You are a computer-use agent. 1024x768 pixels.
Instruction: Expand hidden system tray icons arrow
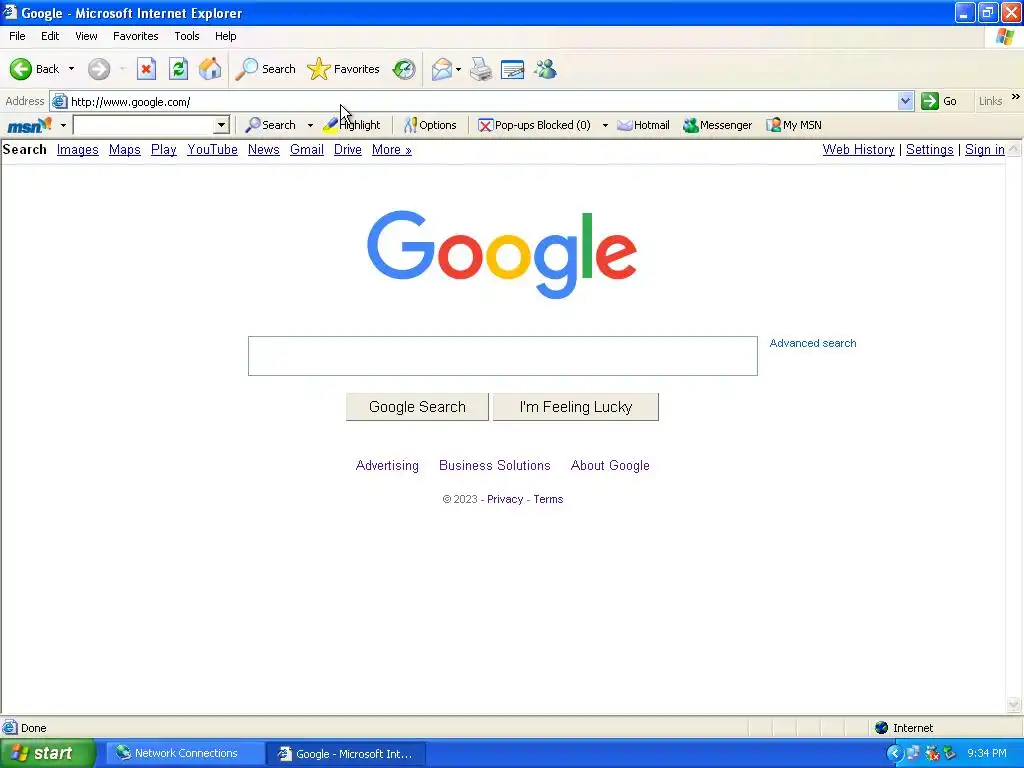coord(894,754)
